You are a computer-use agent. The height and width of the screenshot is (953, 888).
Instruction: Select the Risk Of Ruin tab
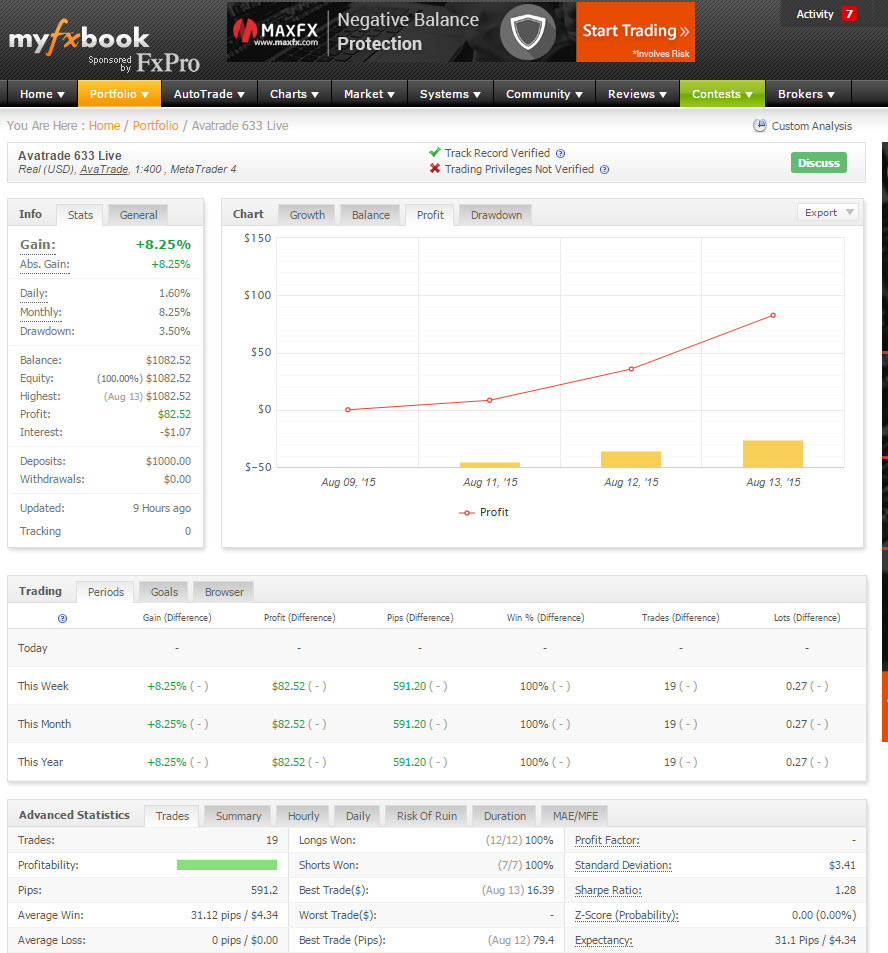click(426, 816)
